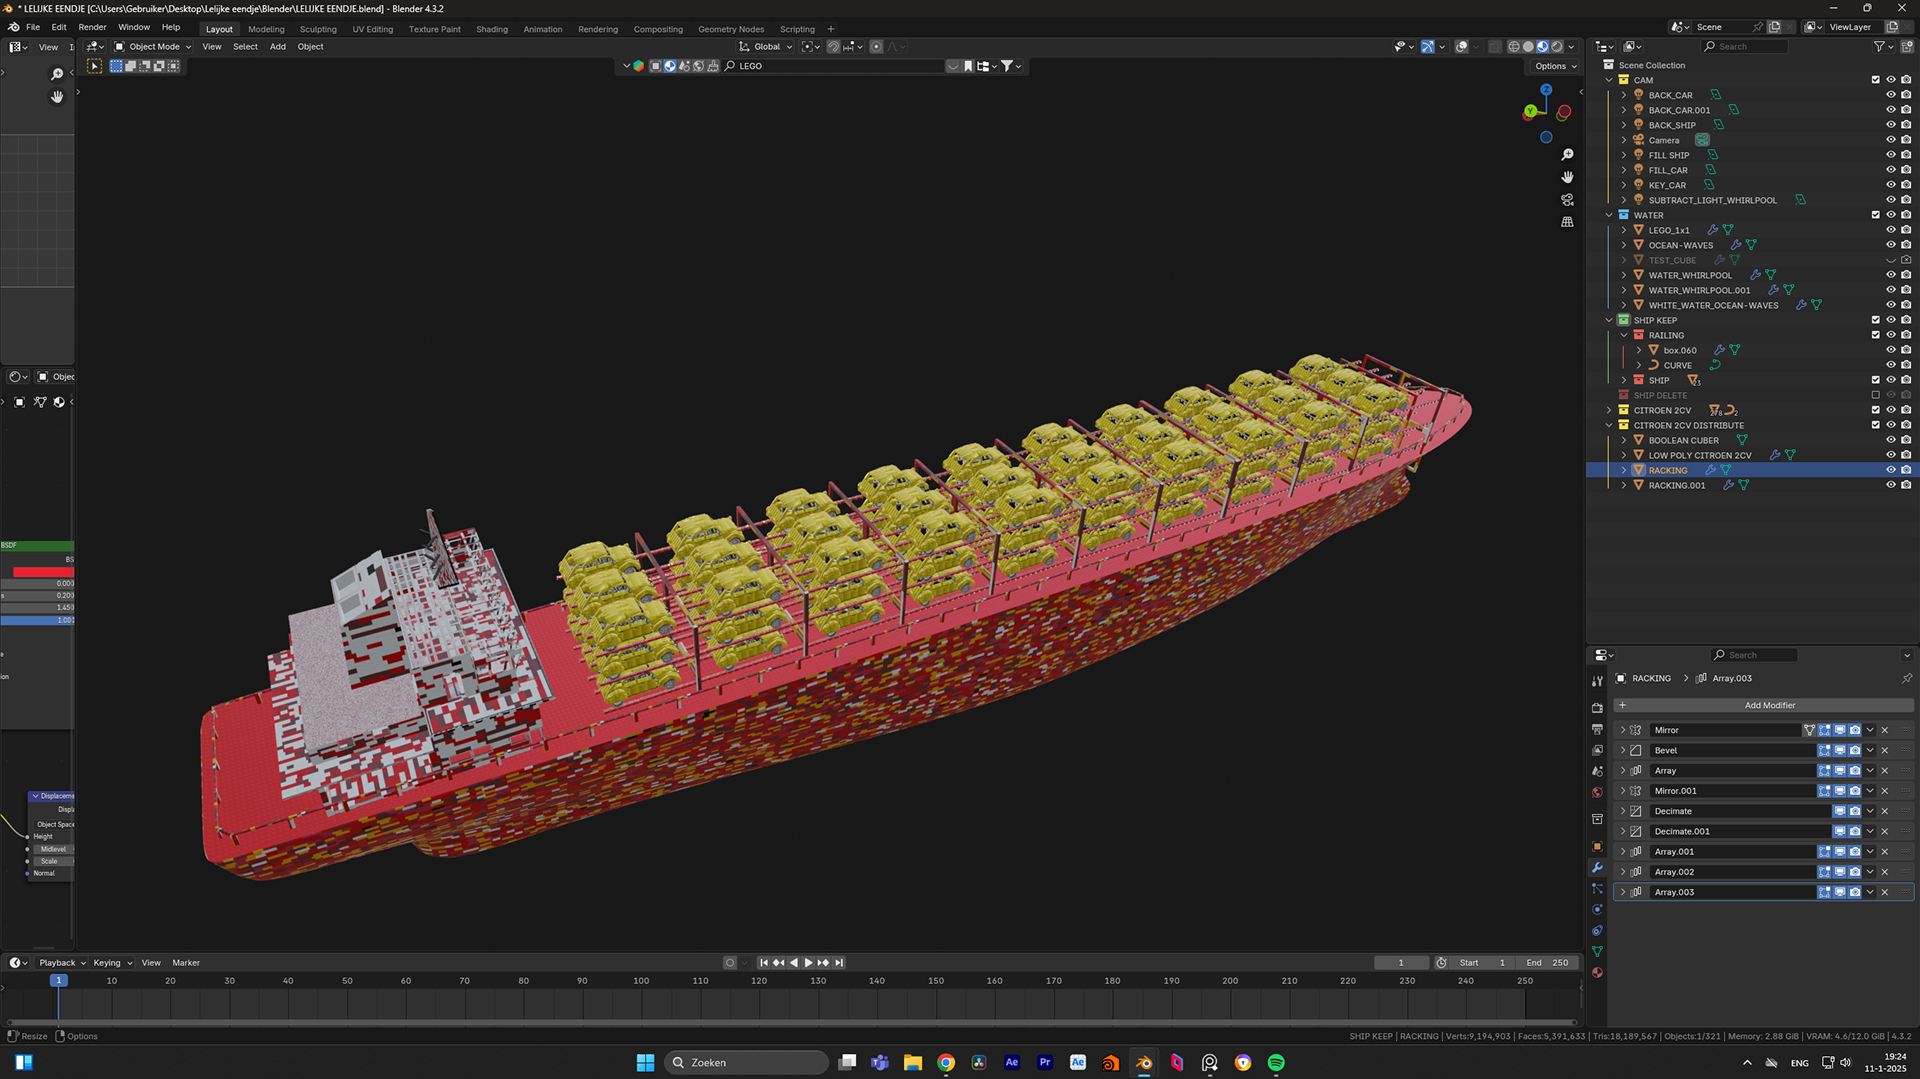Play animation forward
This screenshot has height=1079, width=1920.
(808, 963)
